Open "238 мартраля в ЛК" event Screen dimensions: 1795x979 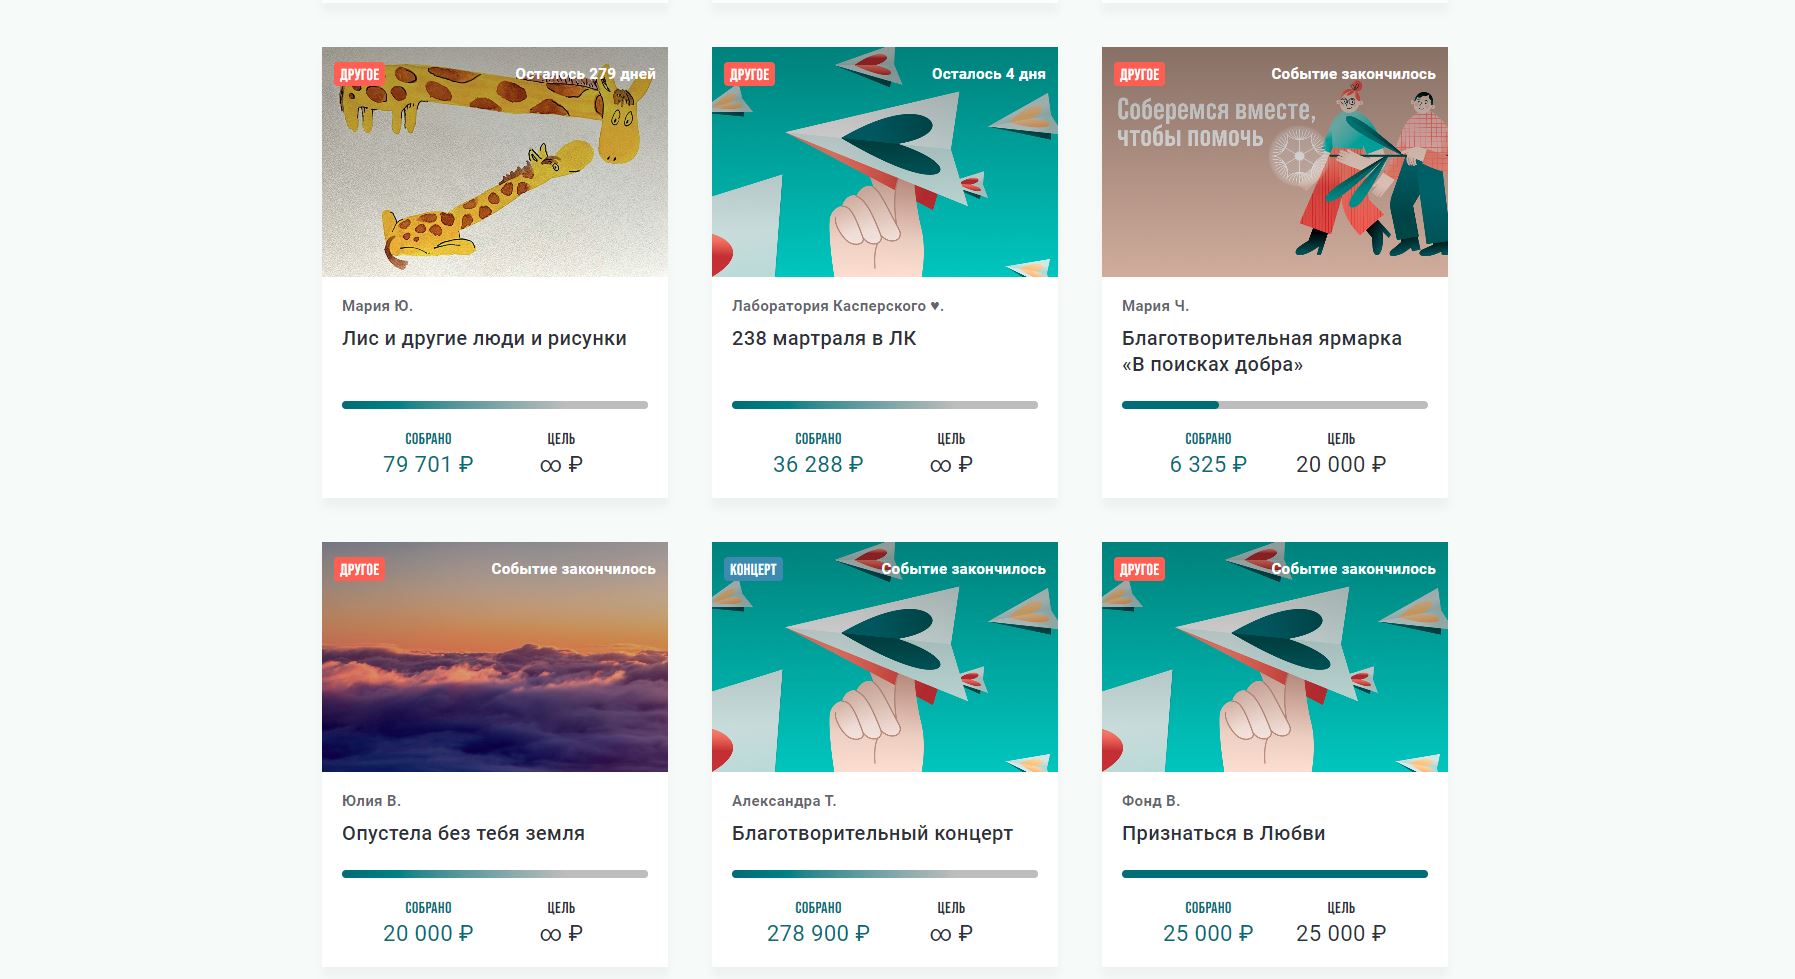(824, 338)
